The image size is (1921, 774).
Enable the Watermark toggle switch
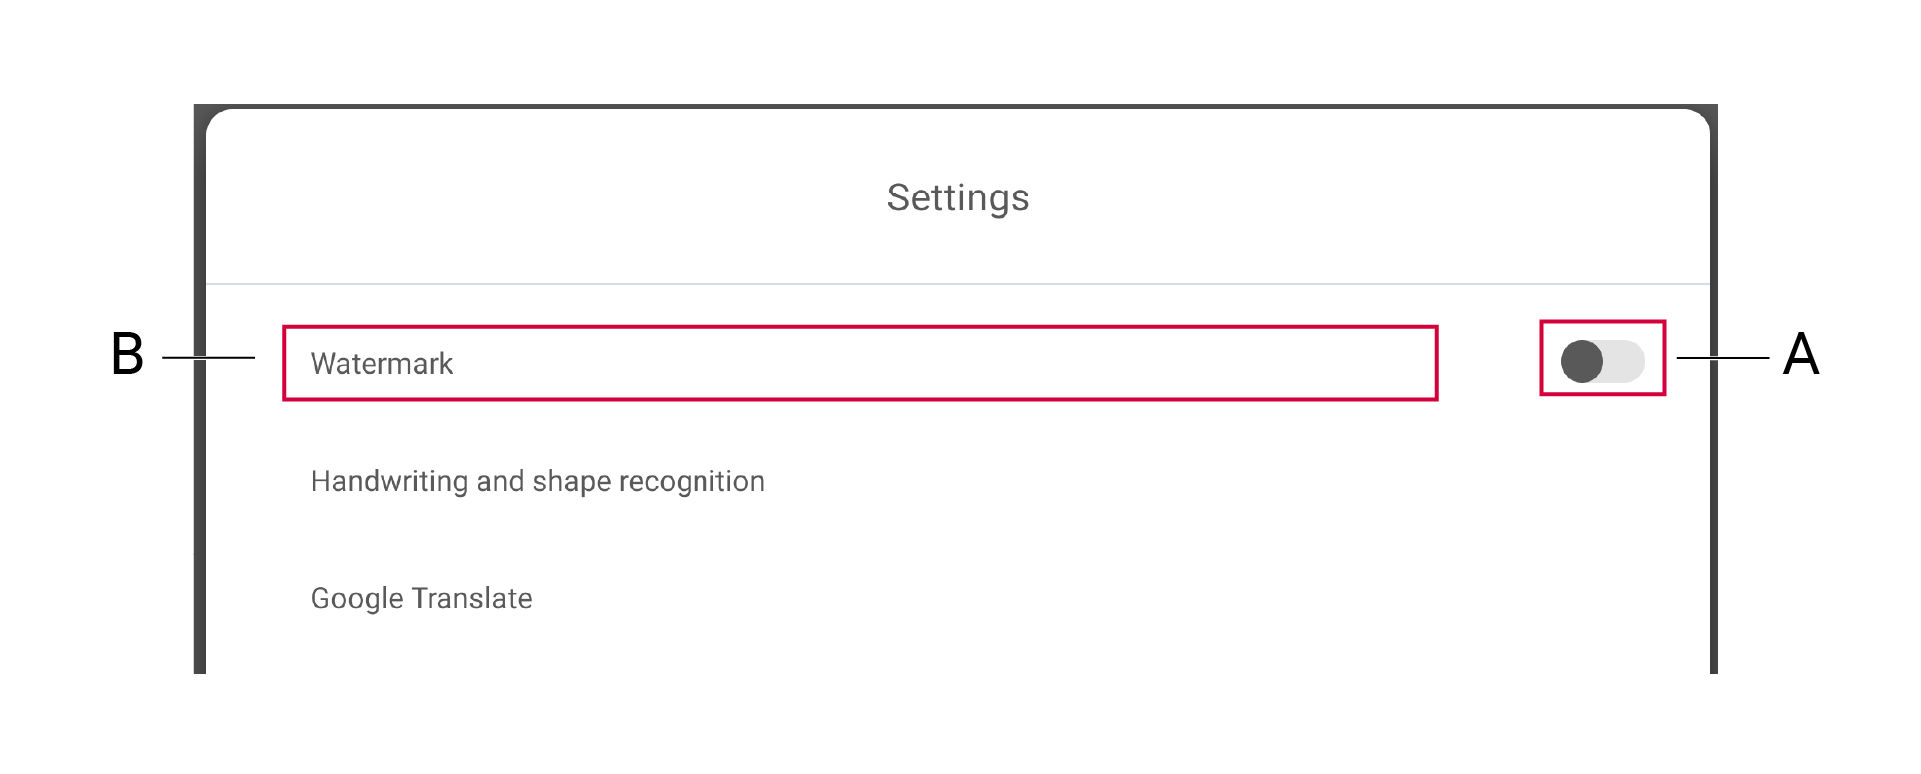pyautogui.click(x=1602, y=361)
